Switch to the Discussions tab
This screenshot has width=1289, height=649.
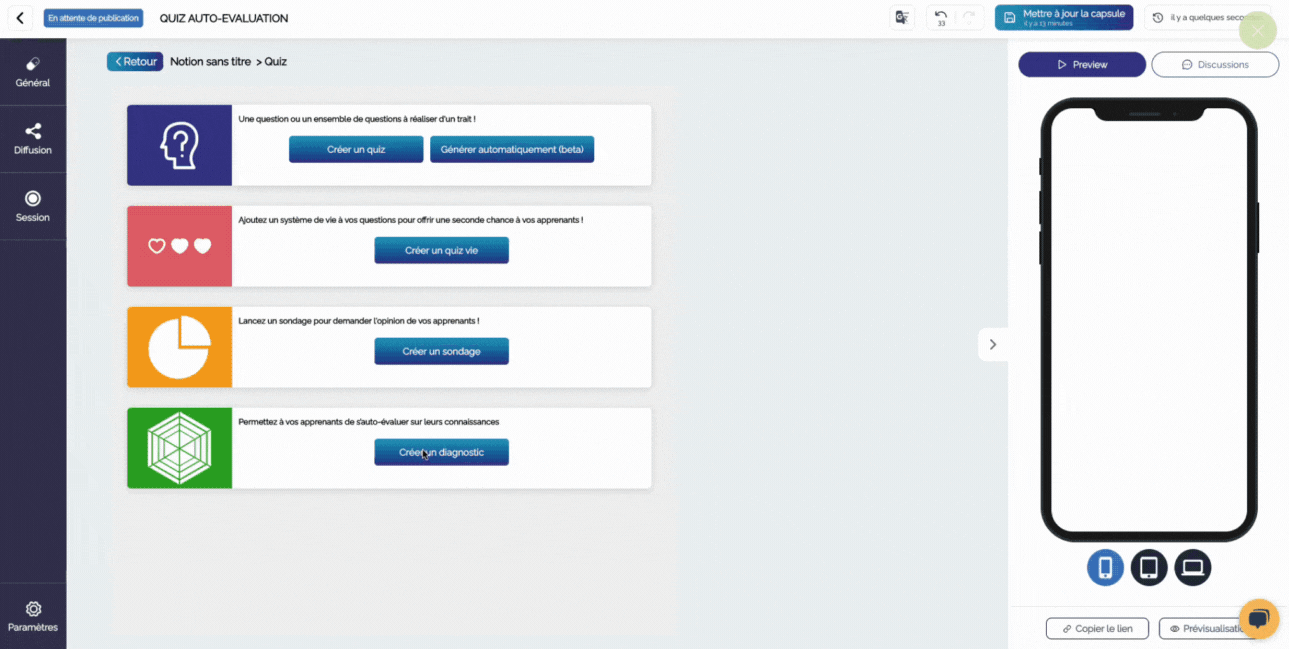click(x=1215, y=64)
